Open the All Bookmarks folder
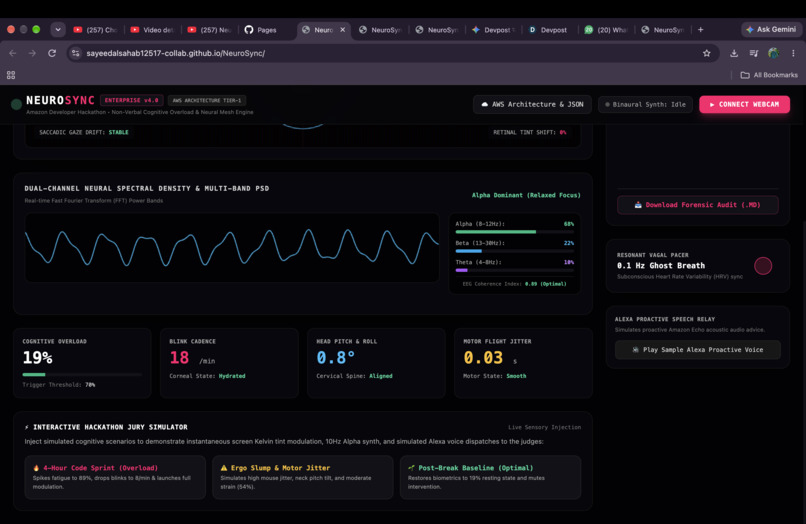806x524 pixels. [x=769, y=75]
